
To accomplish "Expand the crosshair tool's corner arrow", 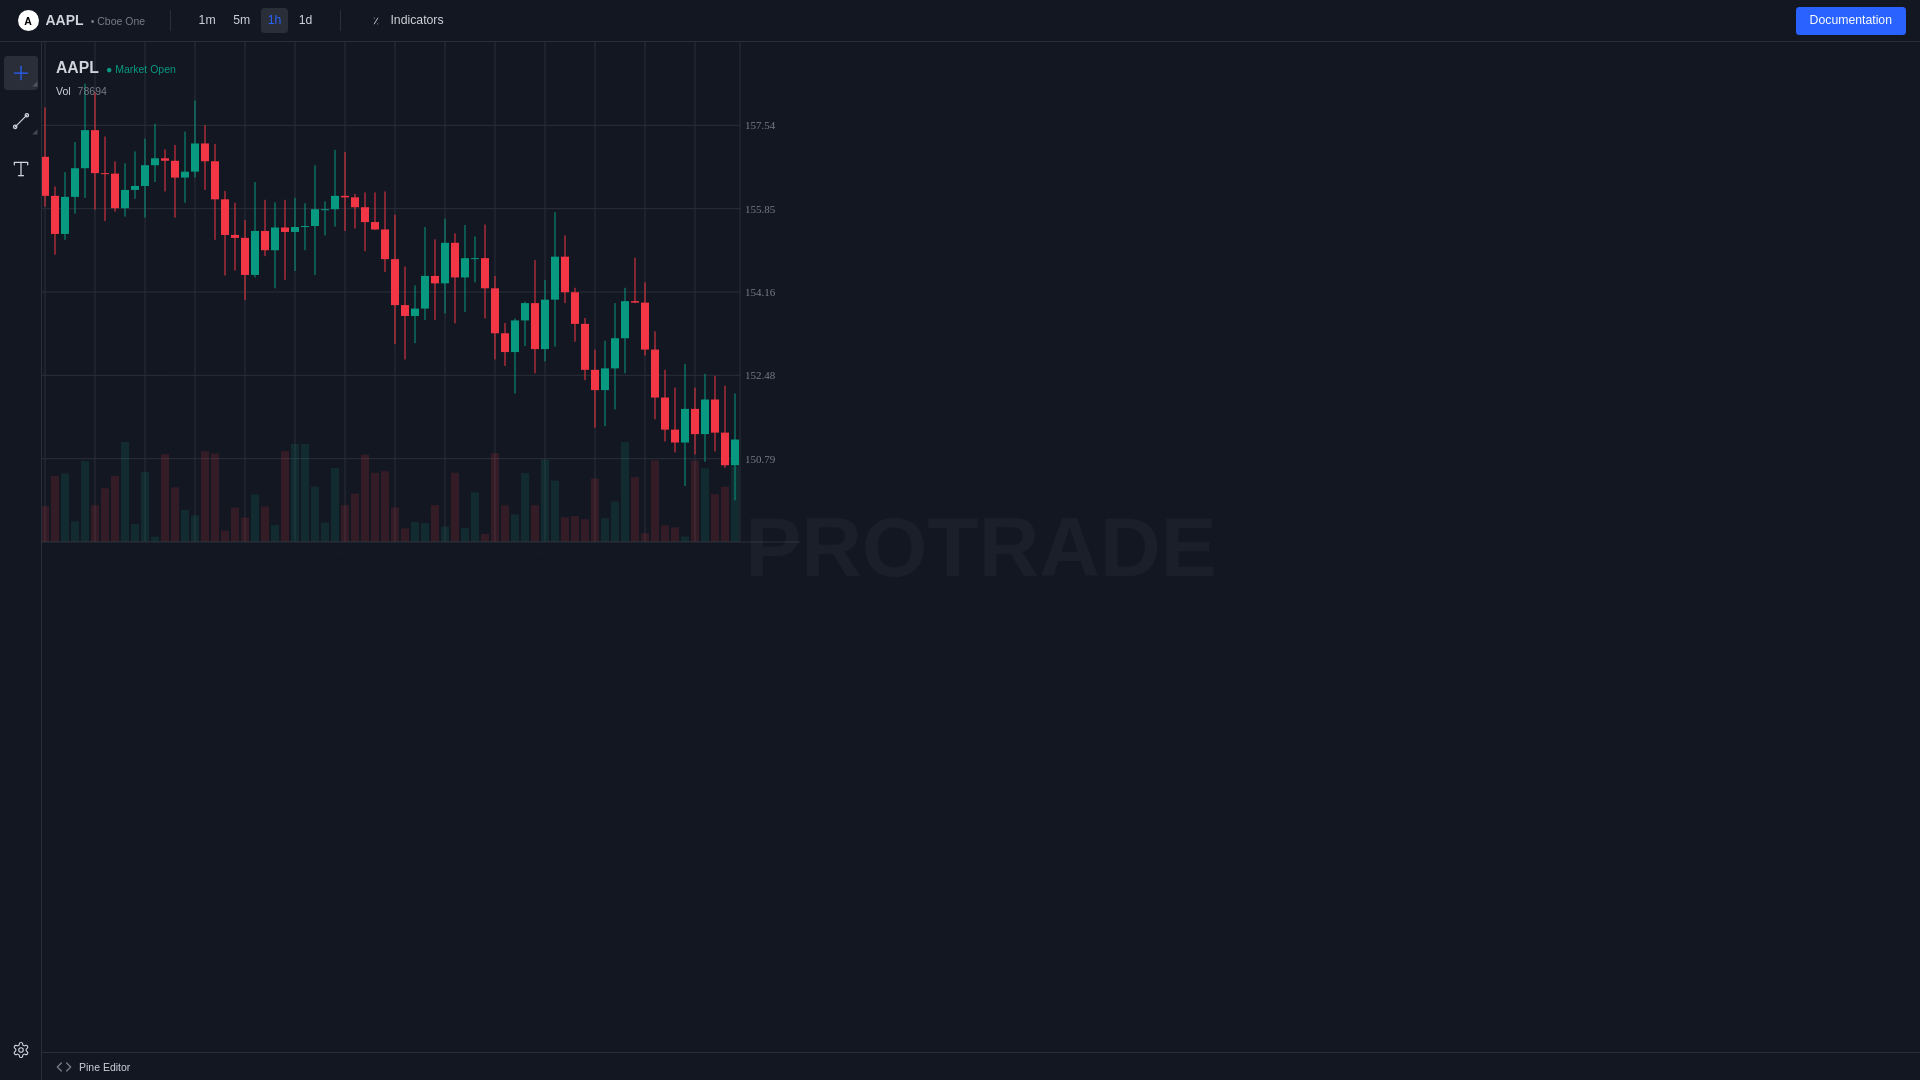I will tap(35, 85).
